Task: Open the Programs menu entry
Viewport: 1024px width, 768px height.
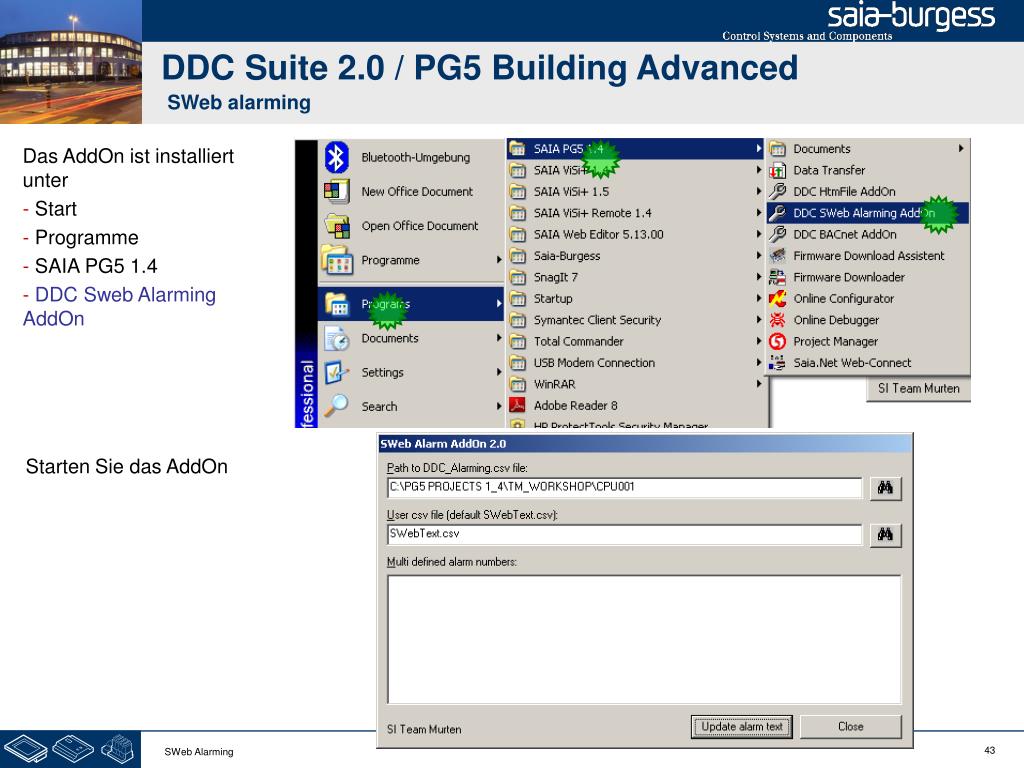Action: 411,304
